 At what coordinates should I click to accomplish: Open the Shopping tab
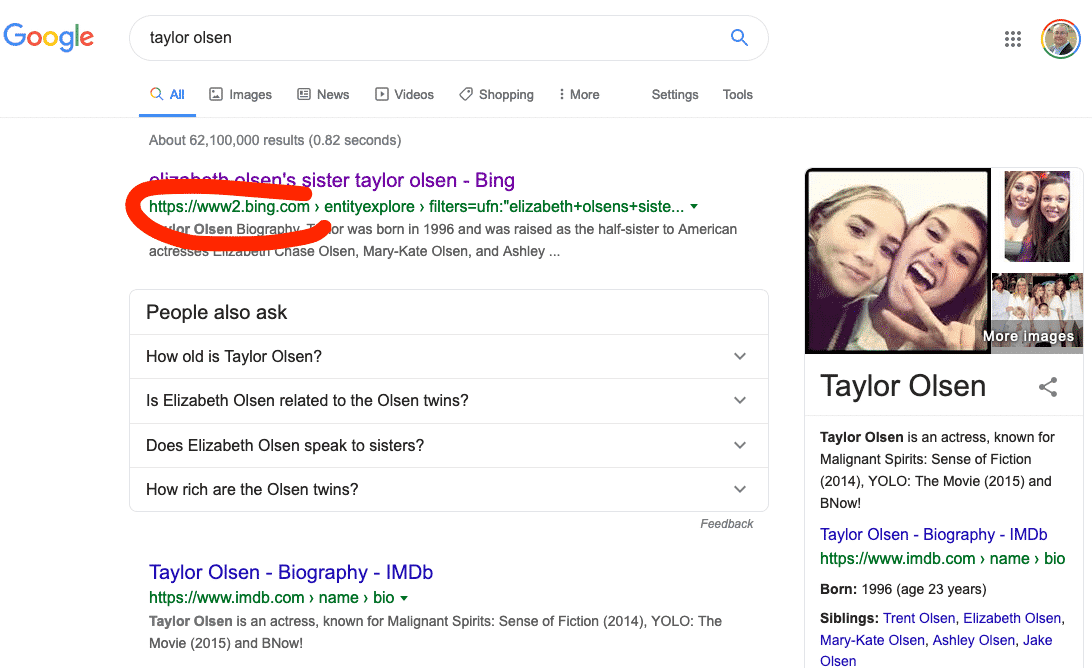[497, 95]
